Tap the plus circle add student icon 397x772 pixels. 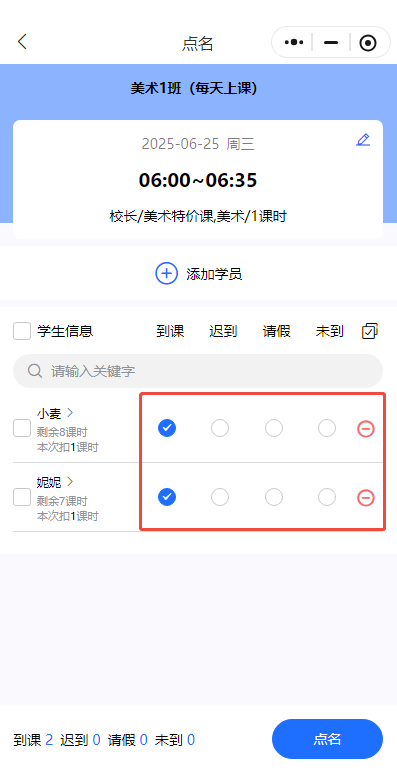click(x=166, y=274)
